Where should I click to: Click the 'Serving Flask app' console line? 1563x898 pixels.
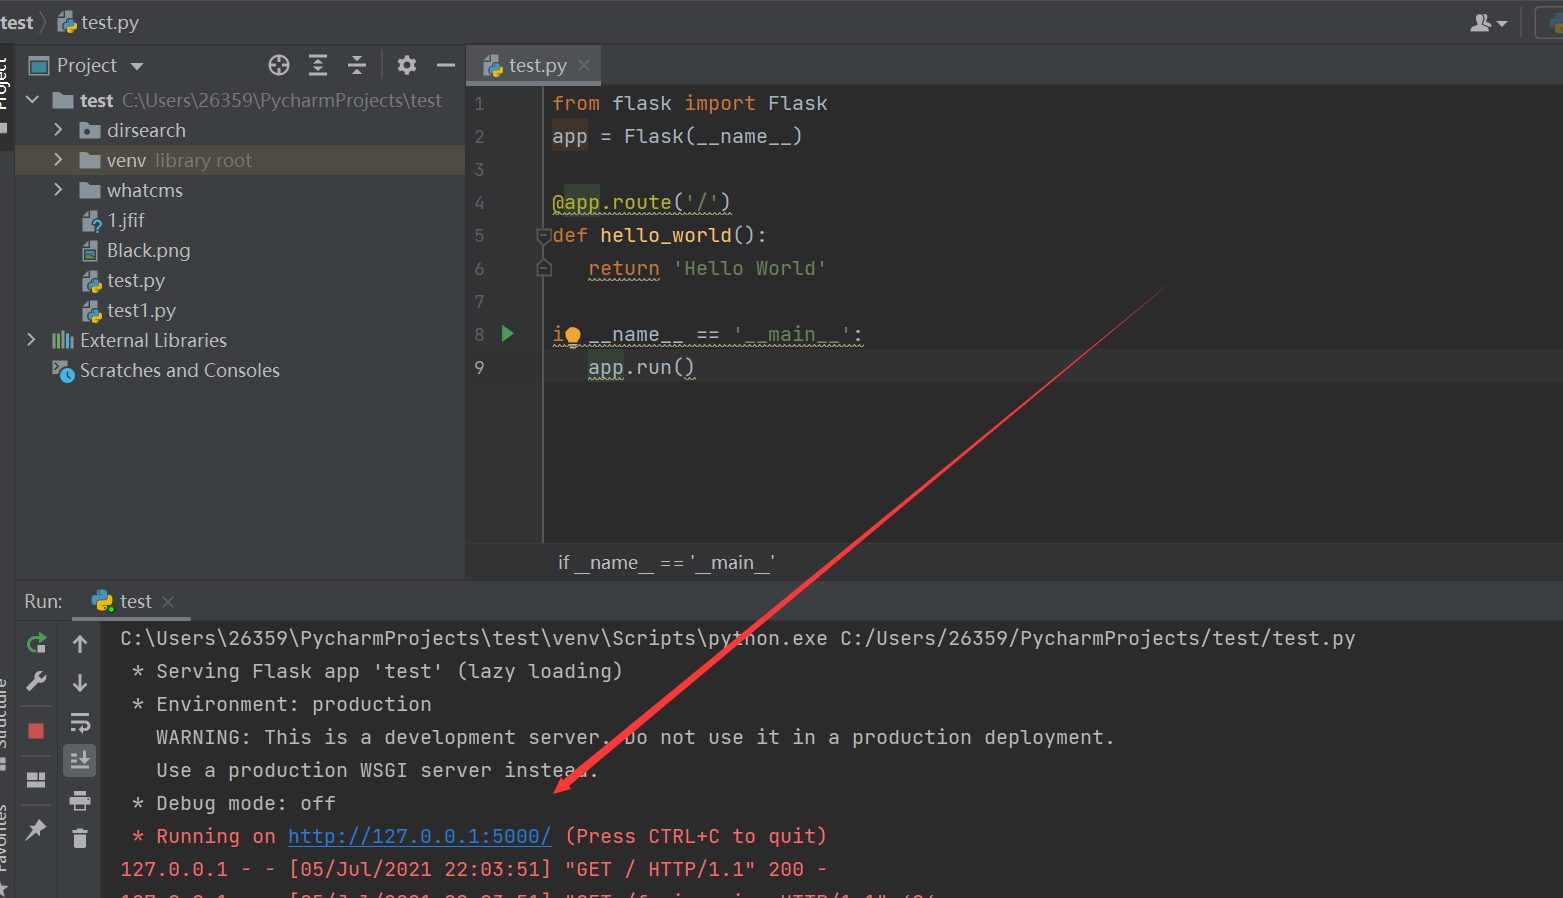(x=377, y=671)
